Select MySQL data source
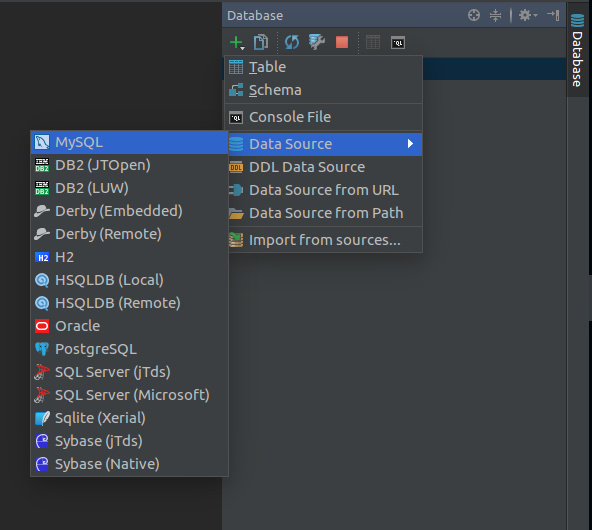This screenshot has height=530, width=592. point(130,142)
